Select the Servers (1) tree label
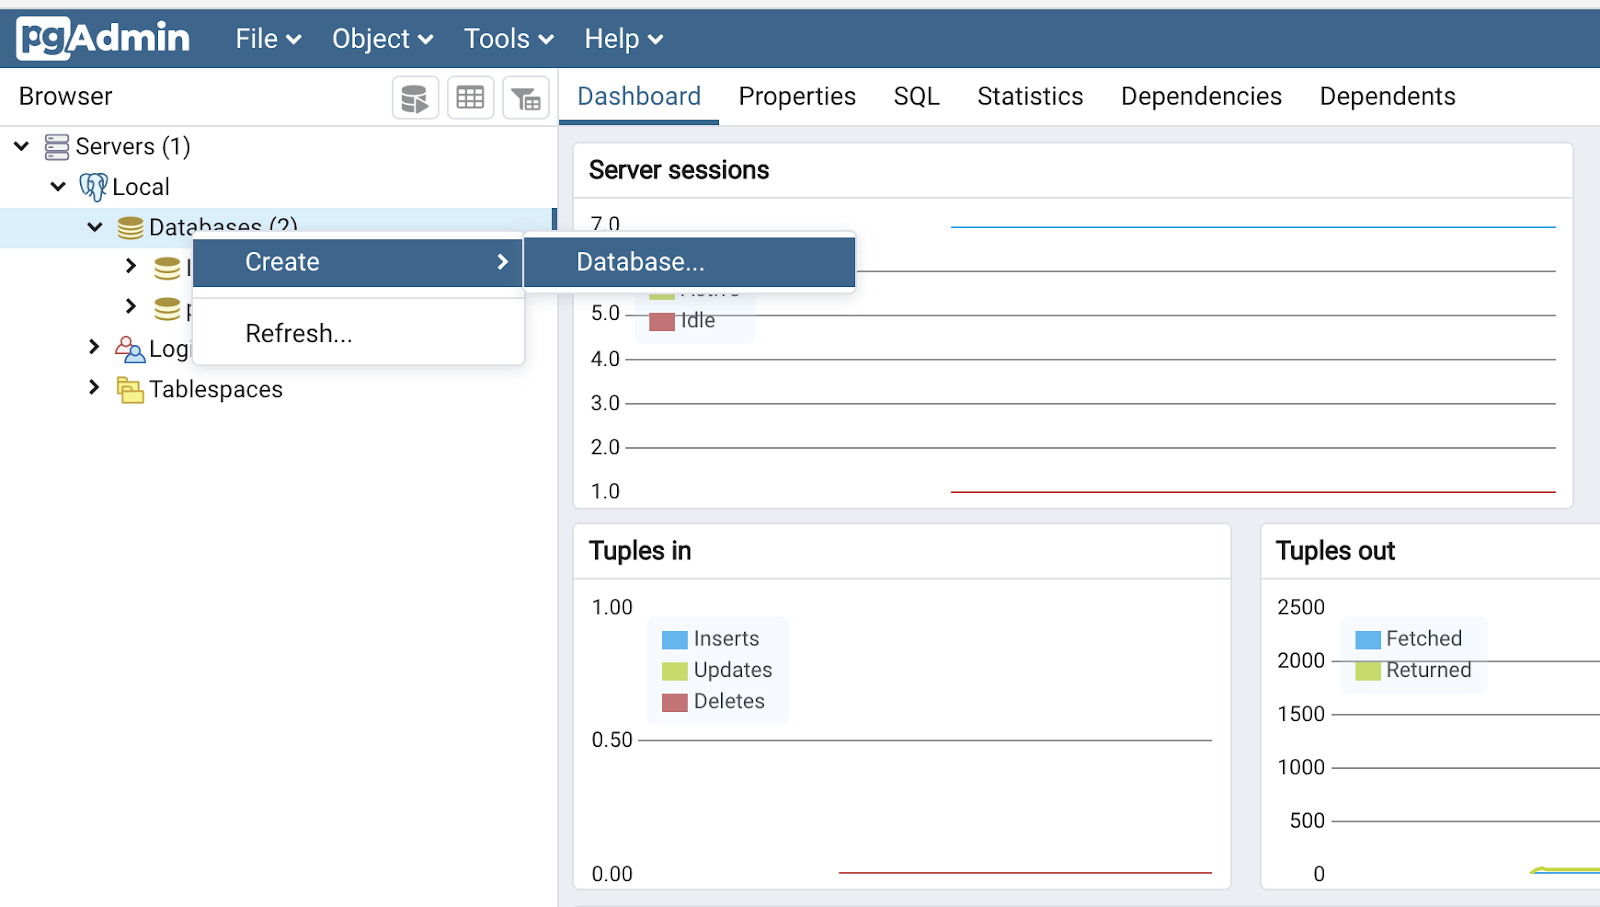 tap(133, 147)
